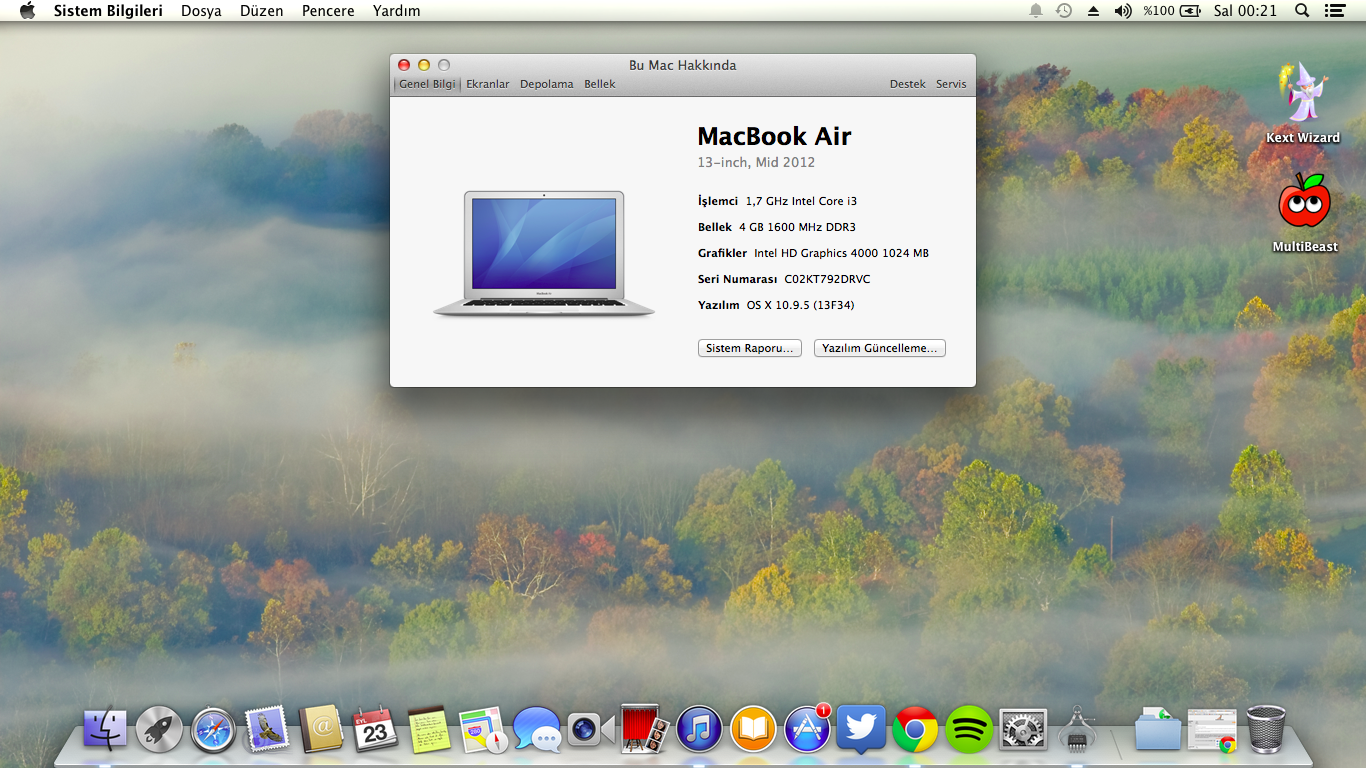Open iBooks orange book icon
This screenshot has height=768, width=1366.
point(753,730)
